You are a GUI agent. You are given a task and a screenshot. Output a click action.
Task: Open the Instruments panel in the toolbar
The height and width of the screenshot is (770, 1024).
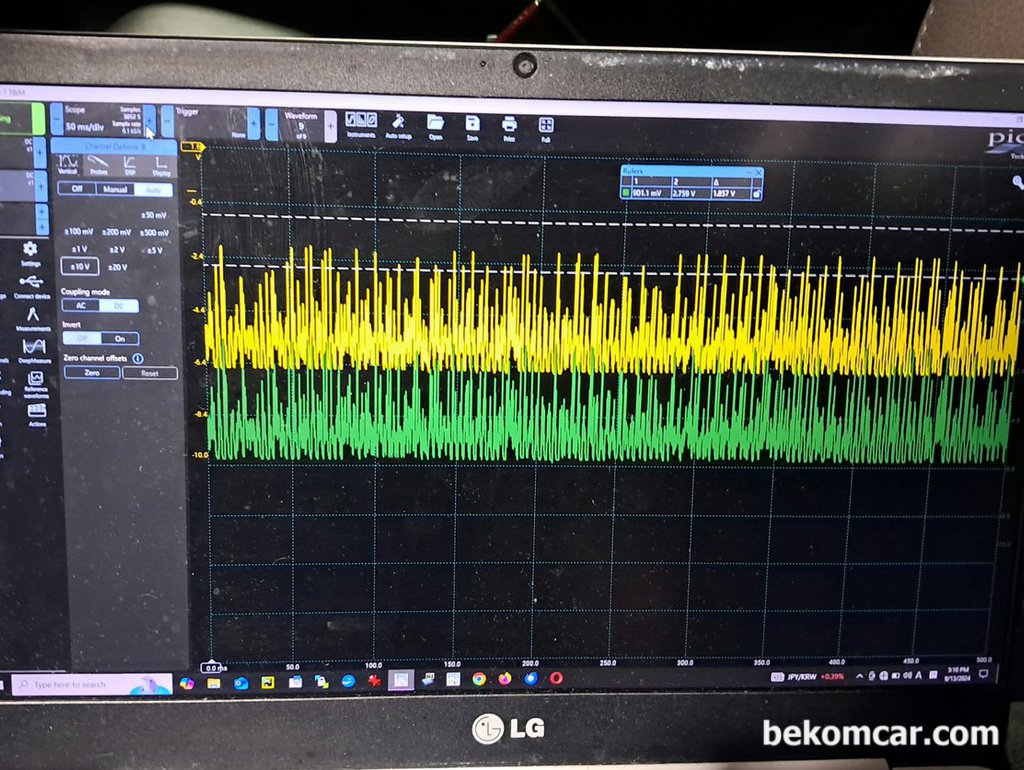pos(360,124)
